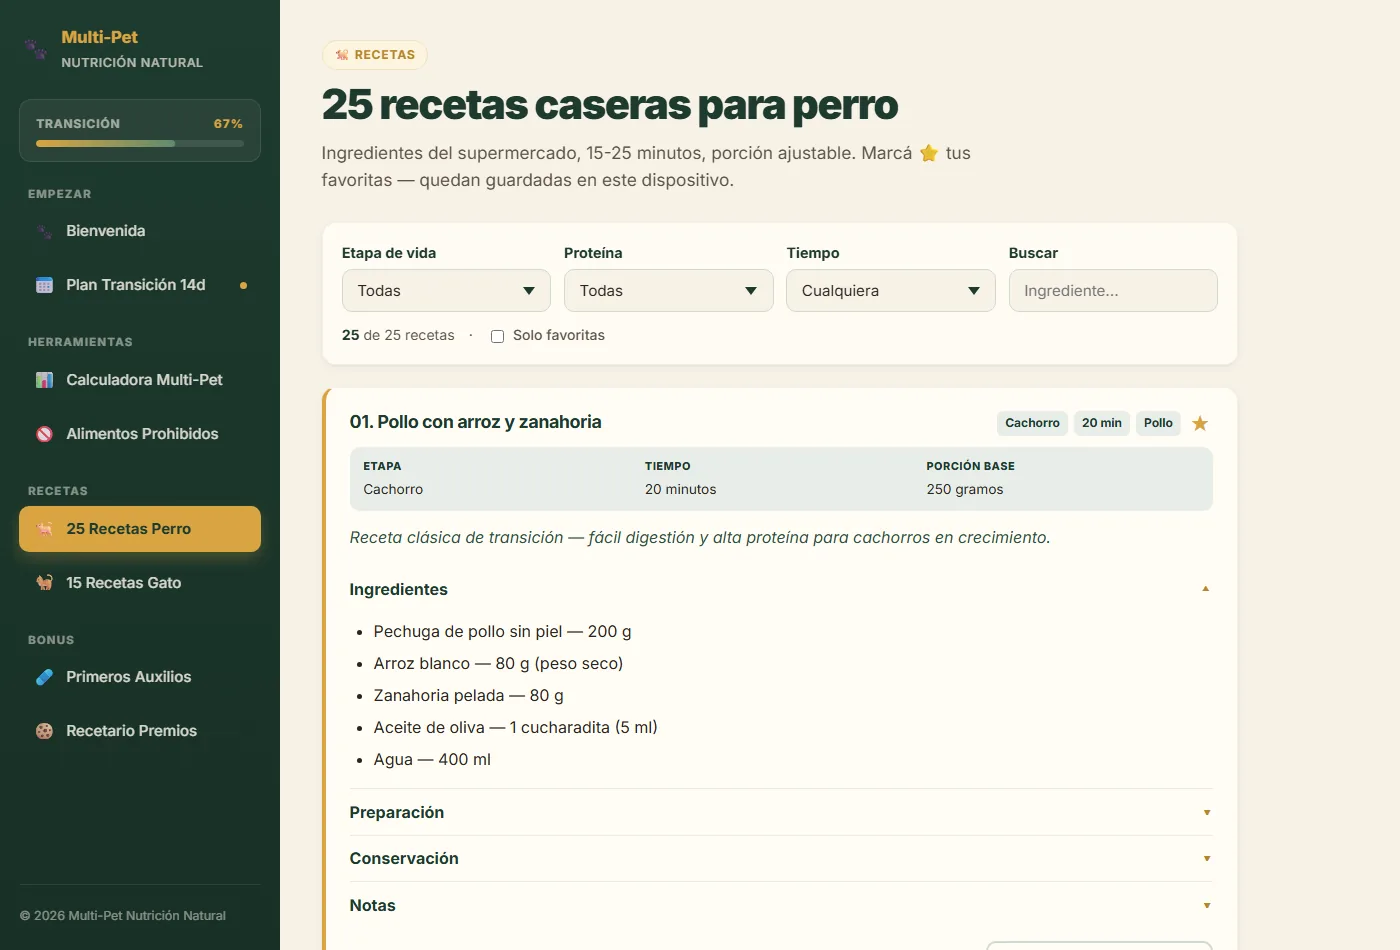Open the Tiempo dropdown set to Cualquiera
This screenshot has width=1400, height=950.
click(891, 290)
